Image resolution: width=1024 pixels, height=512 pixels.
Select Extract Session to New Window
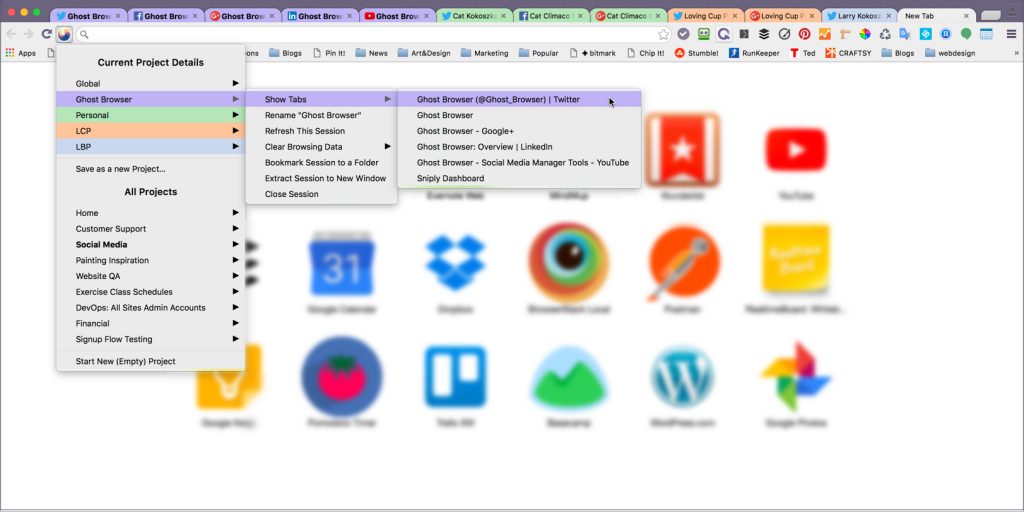tap(321, 178)
